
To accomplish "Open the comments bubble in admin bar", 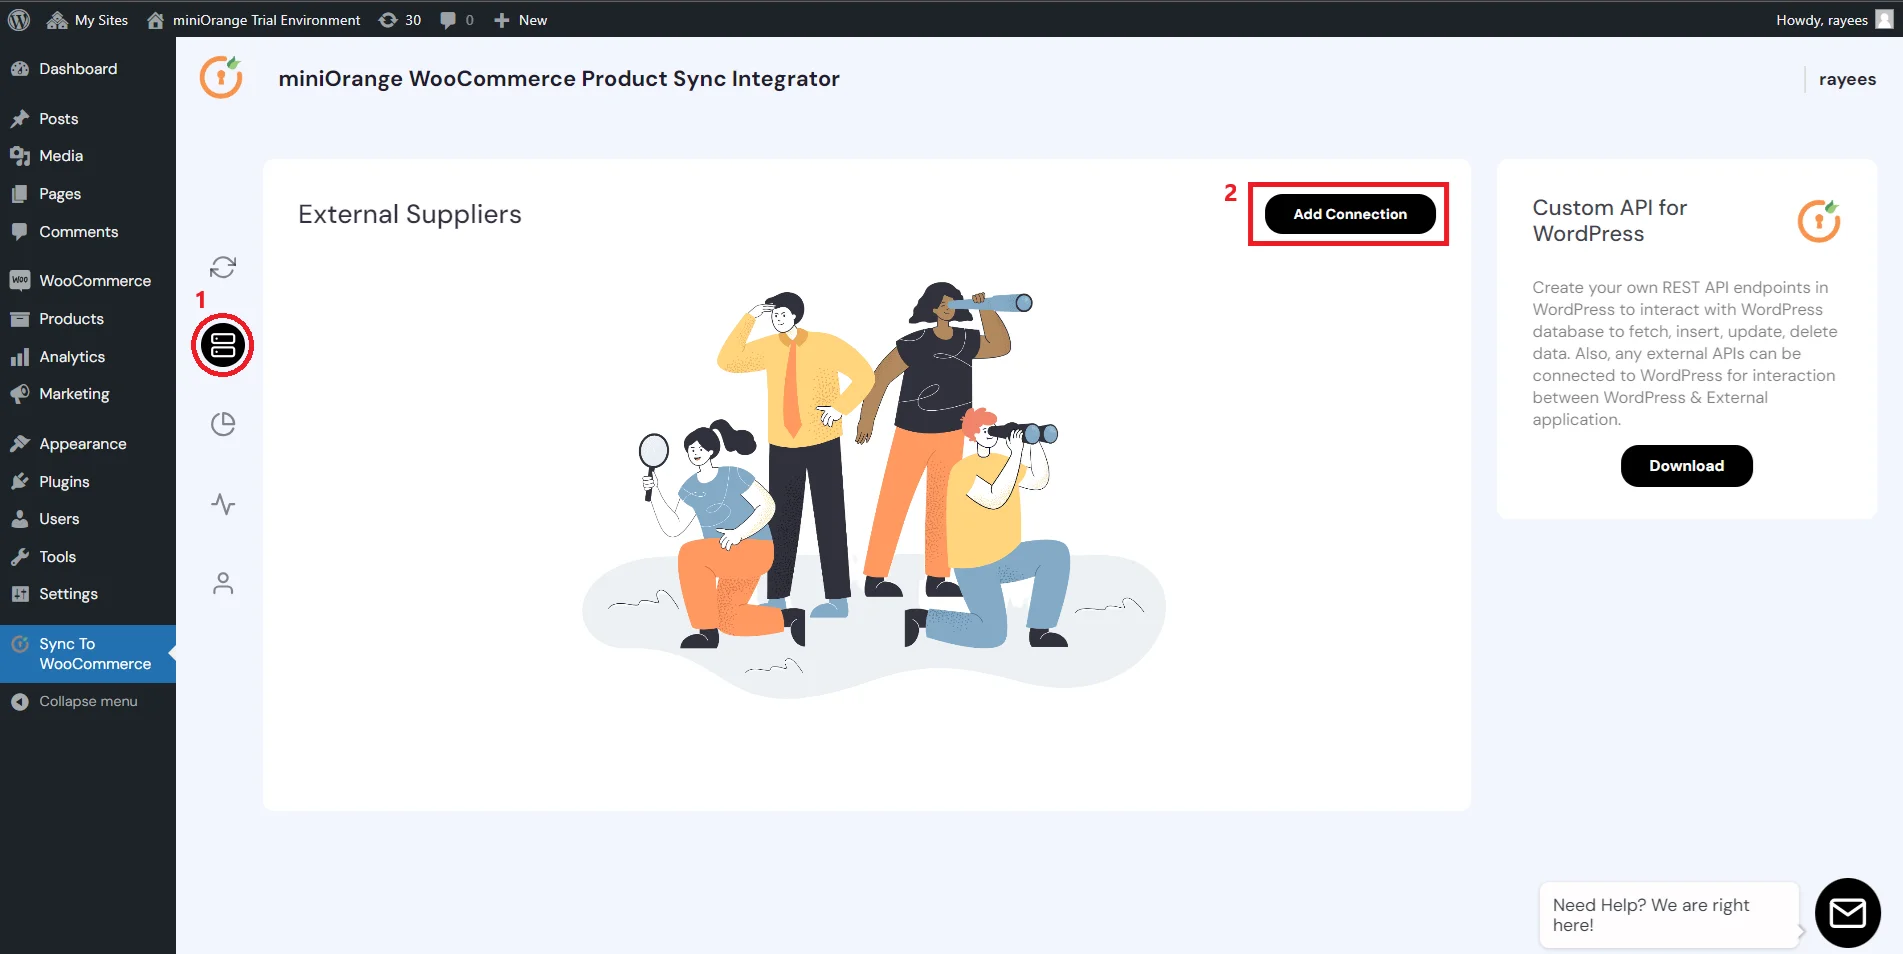I will [x=457, y=19].
